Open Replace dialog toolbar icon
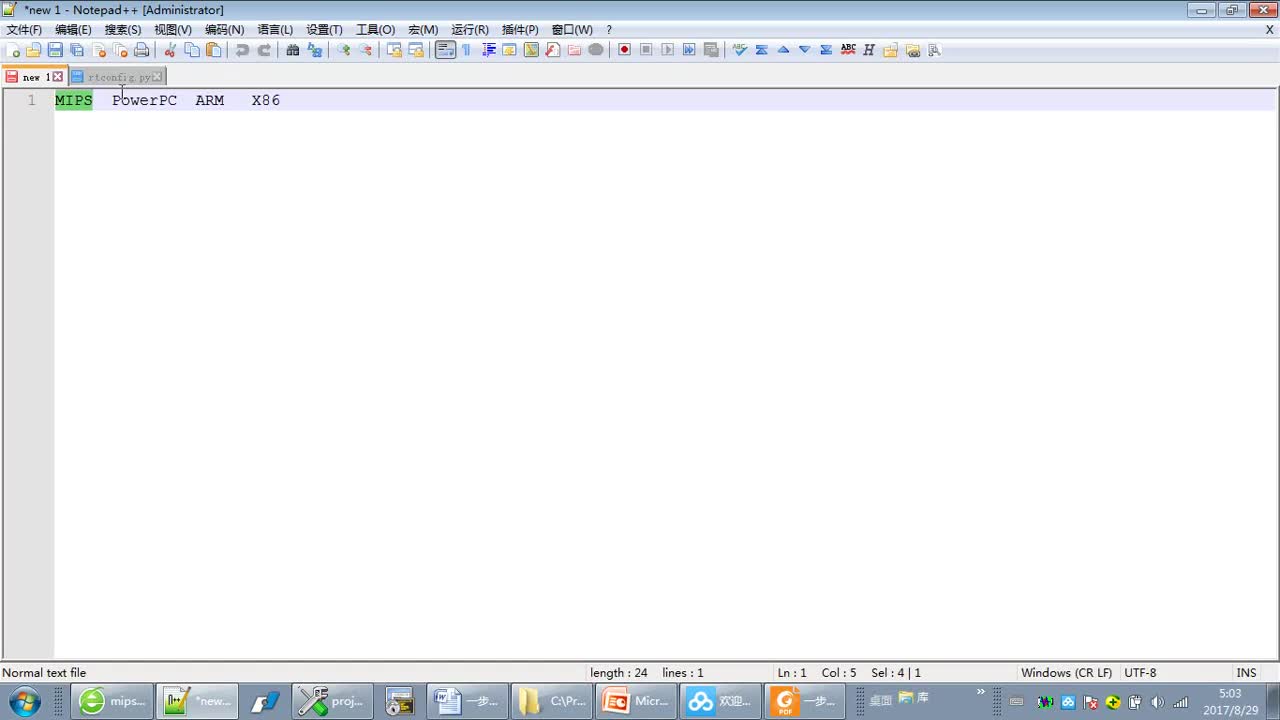 [315, 50]
